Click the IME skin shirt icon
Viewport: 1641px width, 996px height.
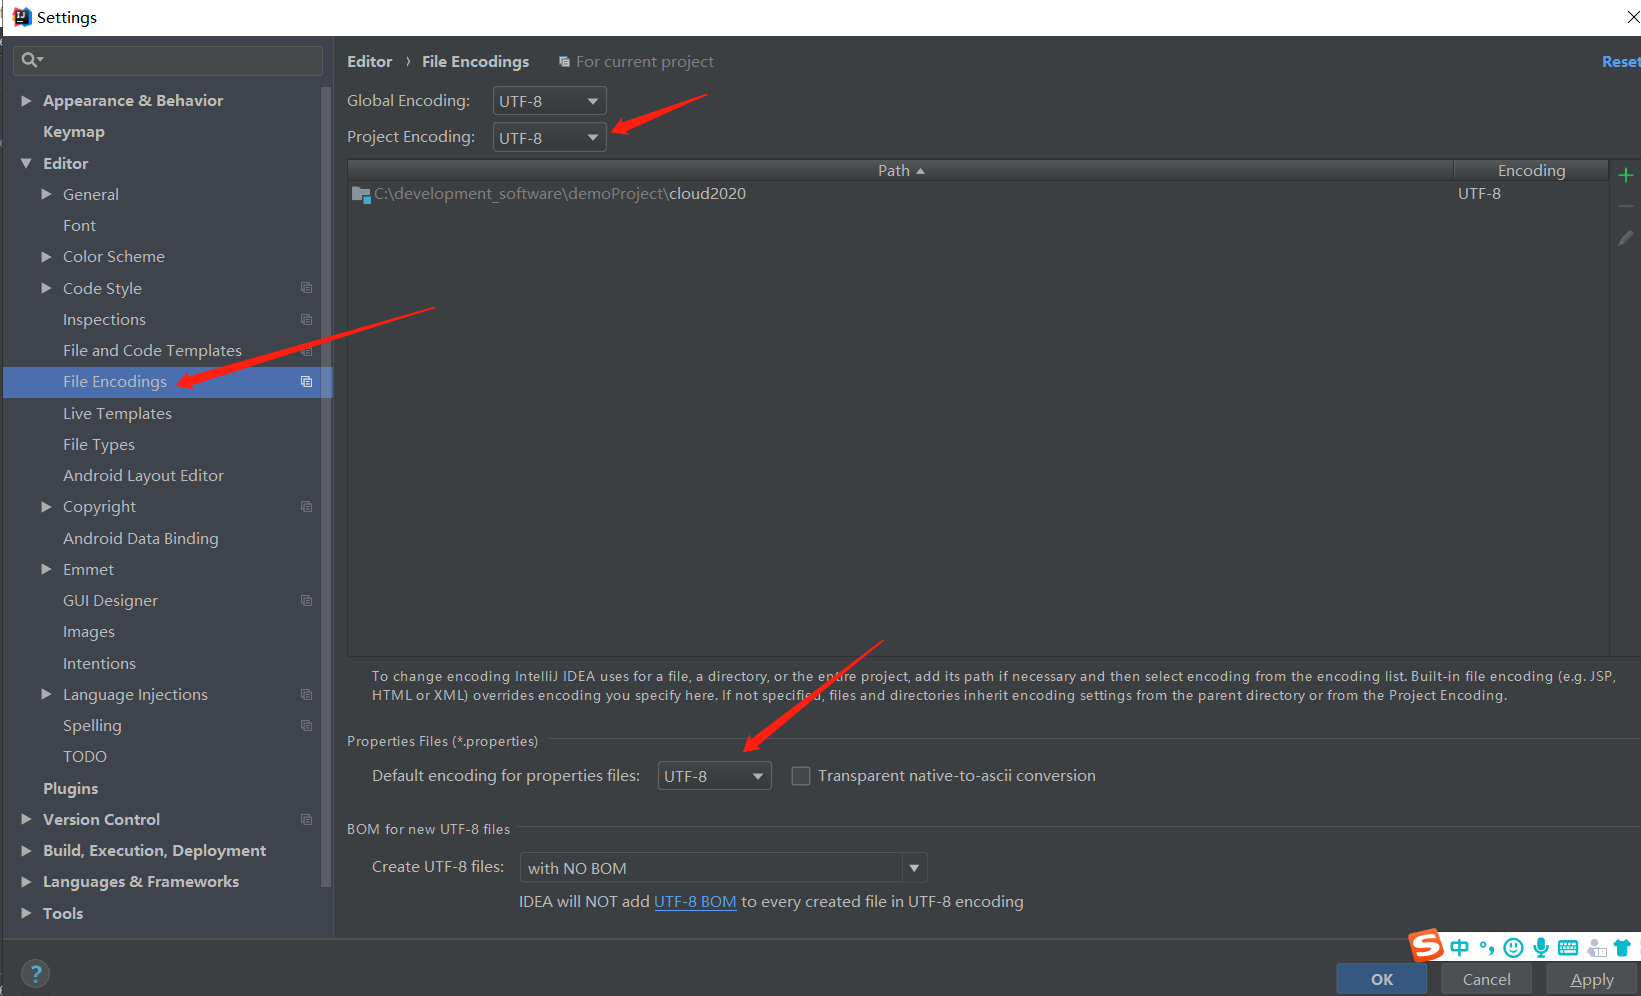[x=1622, y=947]
